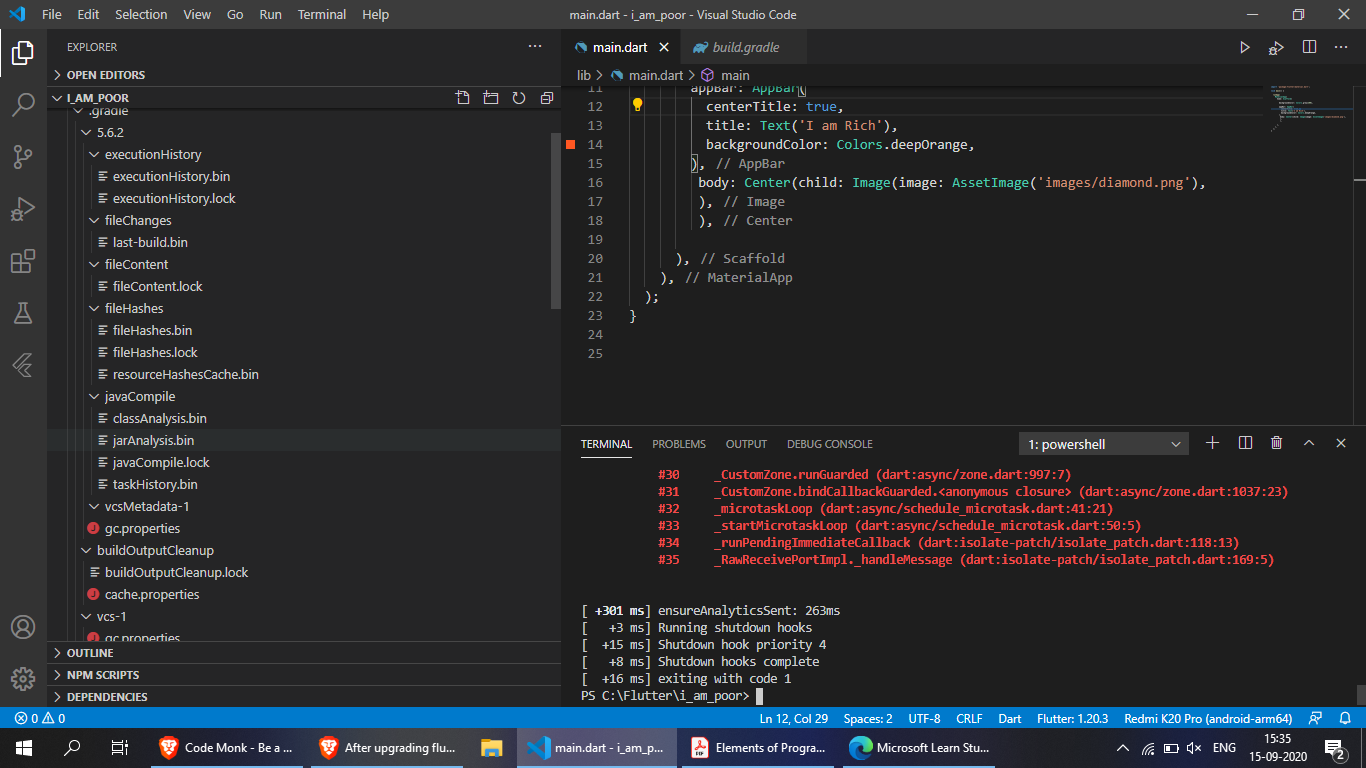Open the powershell terminal selector dropdown
Viewport: 1366px width, 768px height.
coord(1104,444)
